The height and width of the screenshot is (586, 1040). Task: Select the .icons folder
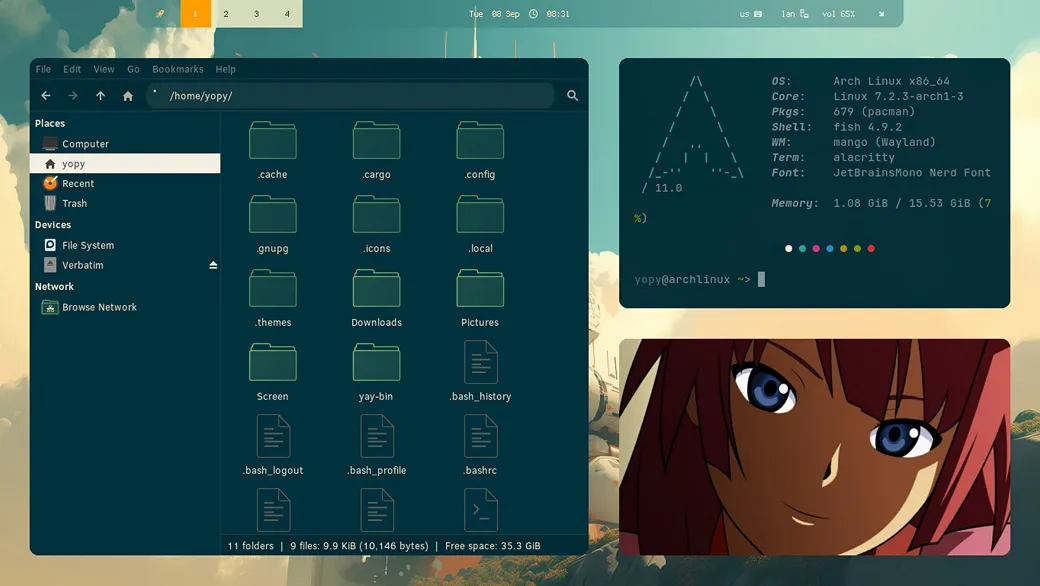pos(376,224)
